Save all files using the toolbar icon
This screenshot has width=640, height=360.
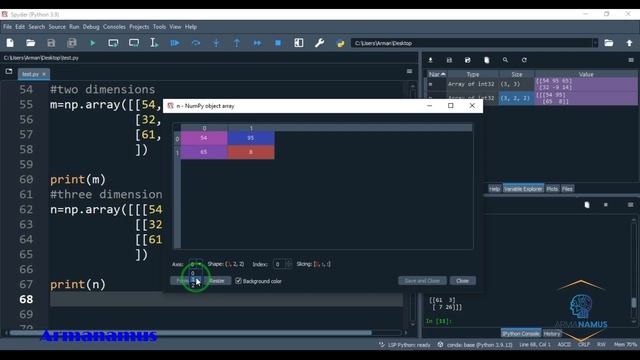click(72, 43)
